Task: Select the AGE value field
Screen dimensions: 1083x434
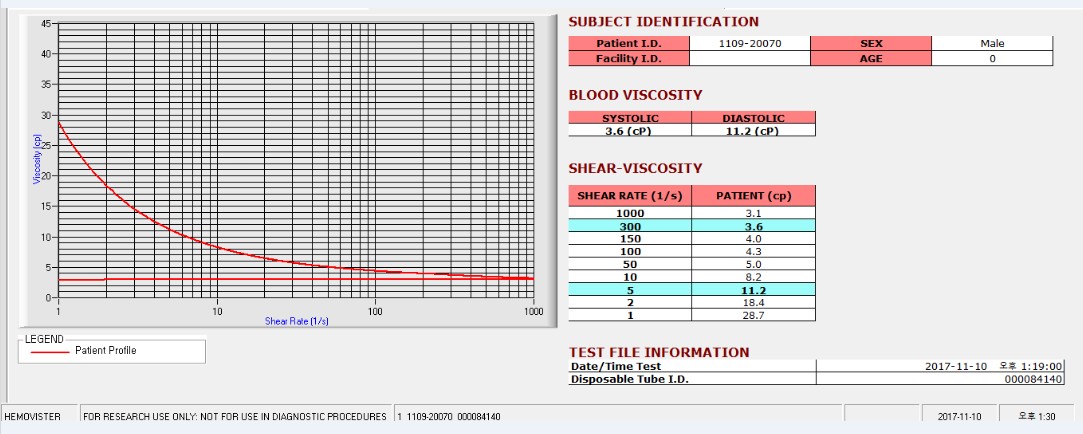Action: coord(992,59)
